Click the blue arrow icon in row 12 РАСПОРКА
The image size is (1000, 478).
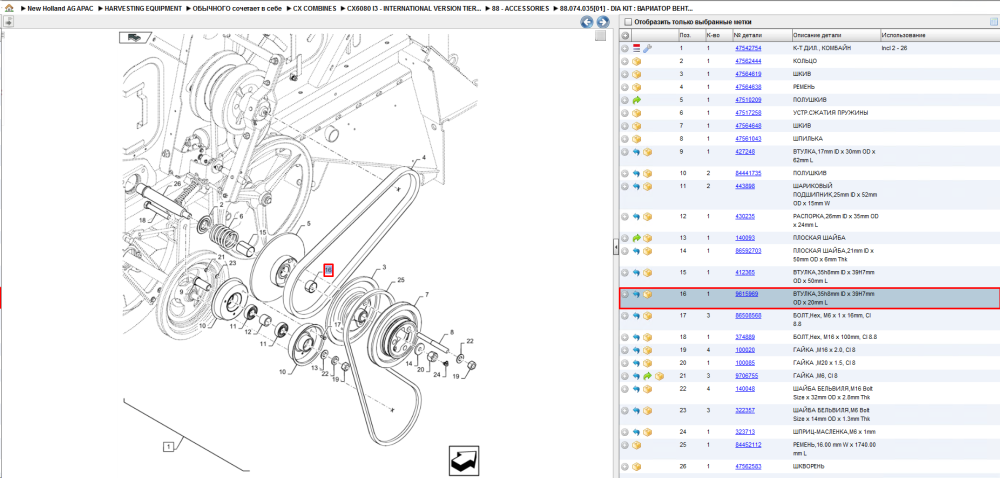[636, 217]
